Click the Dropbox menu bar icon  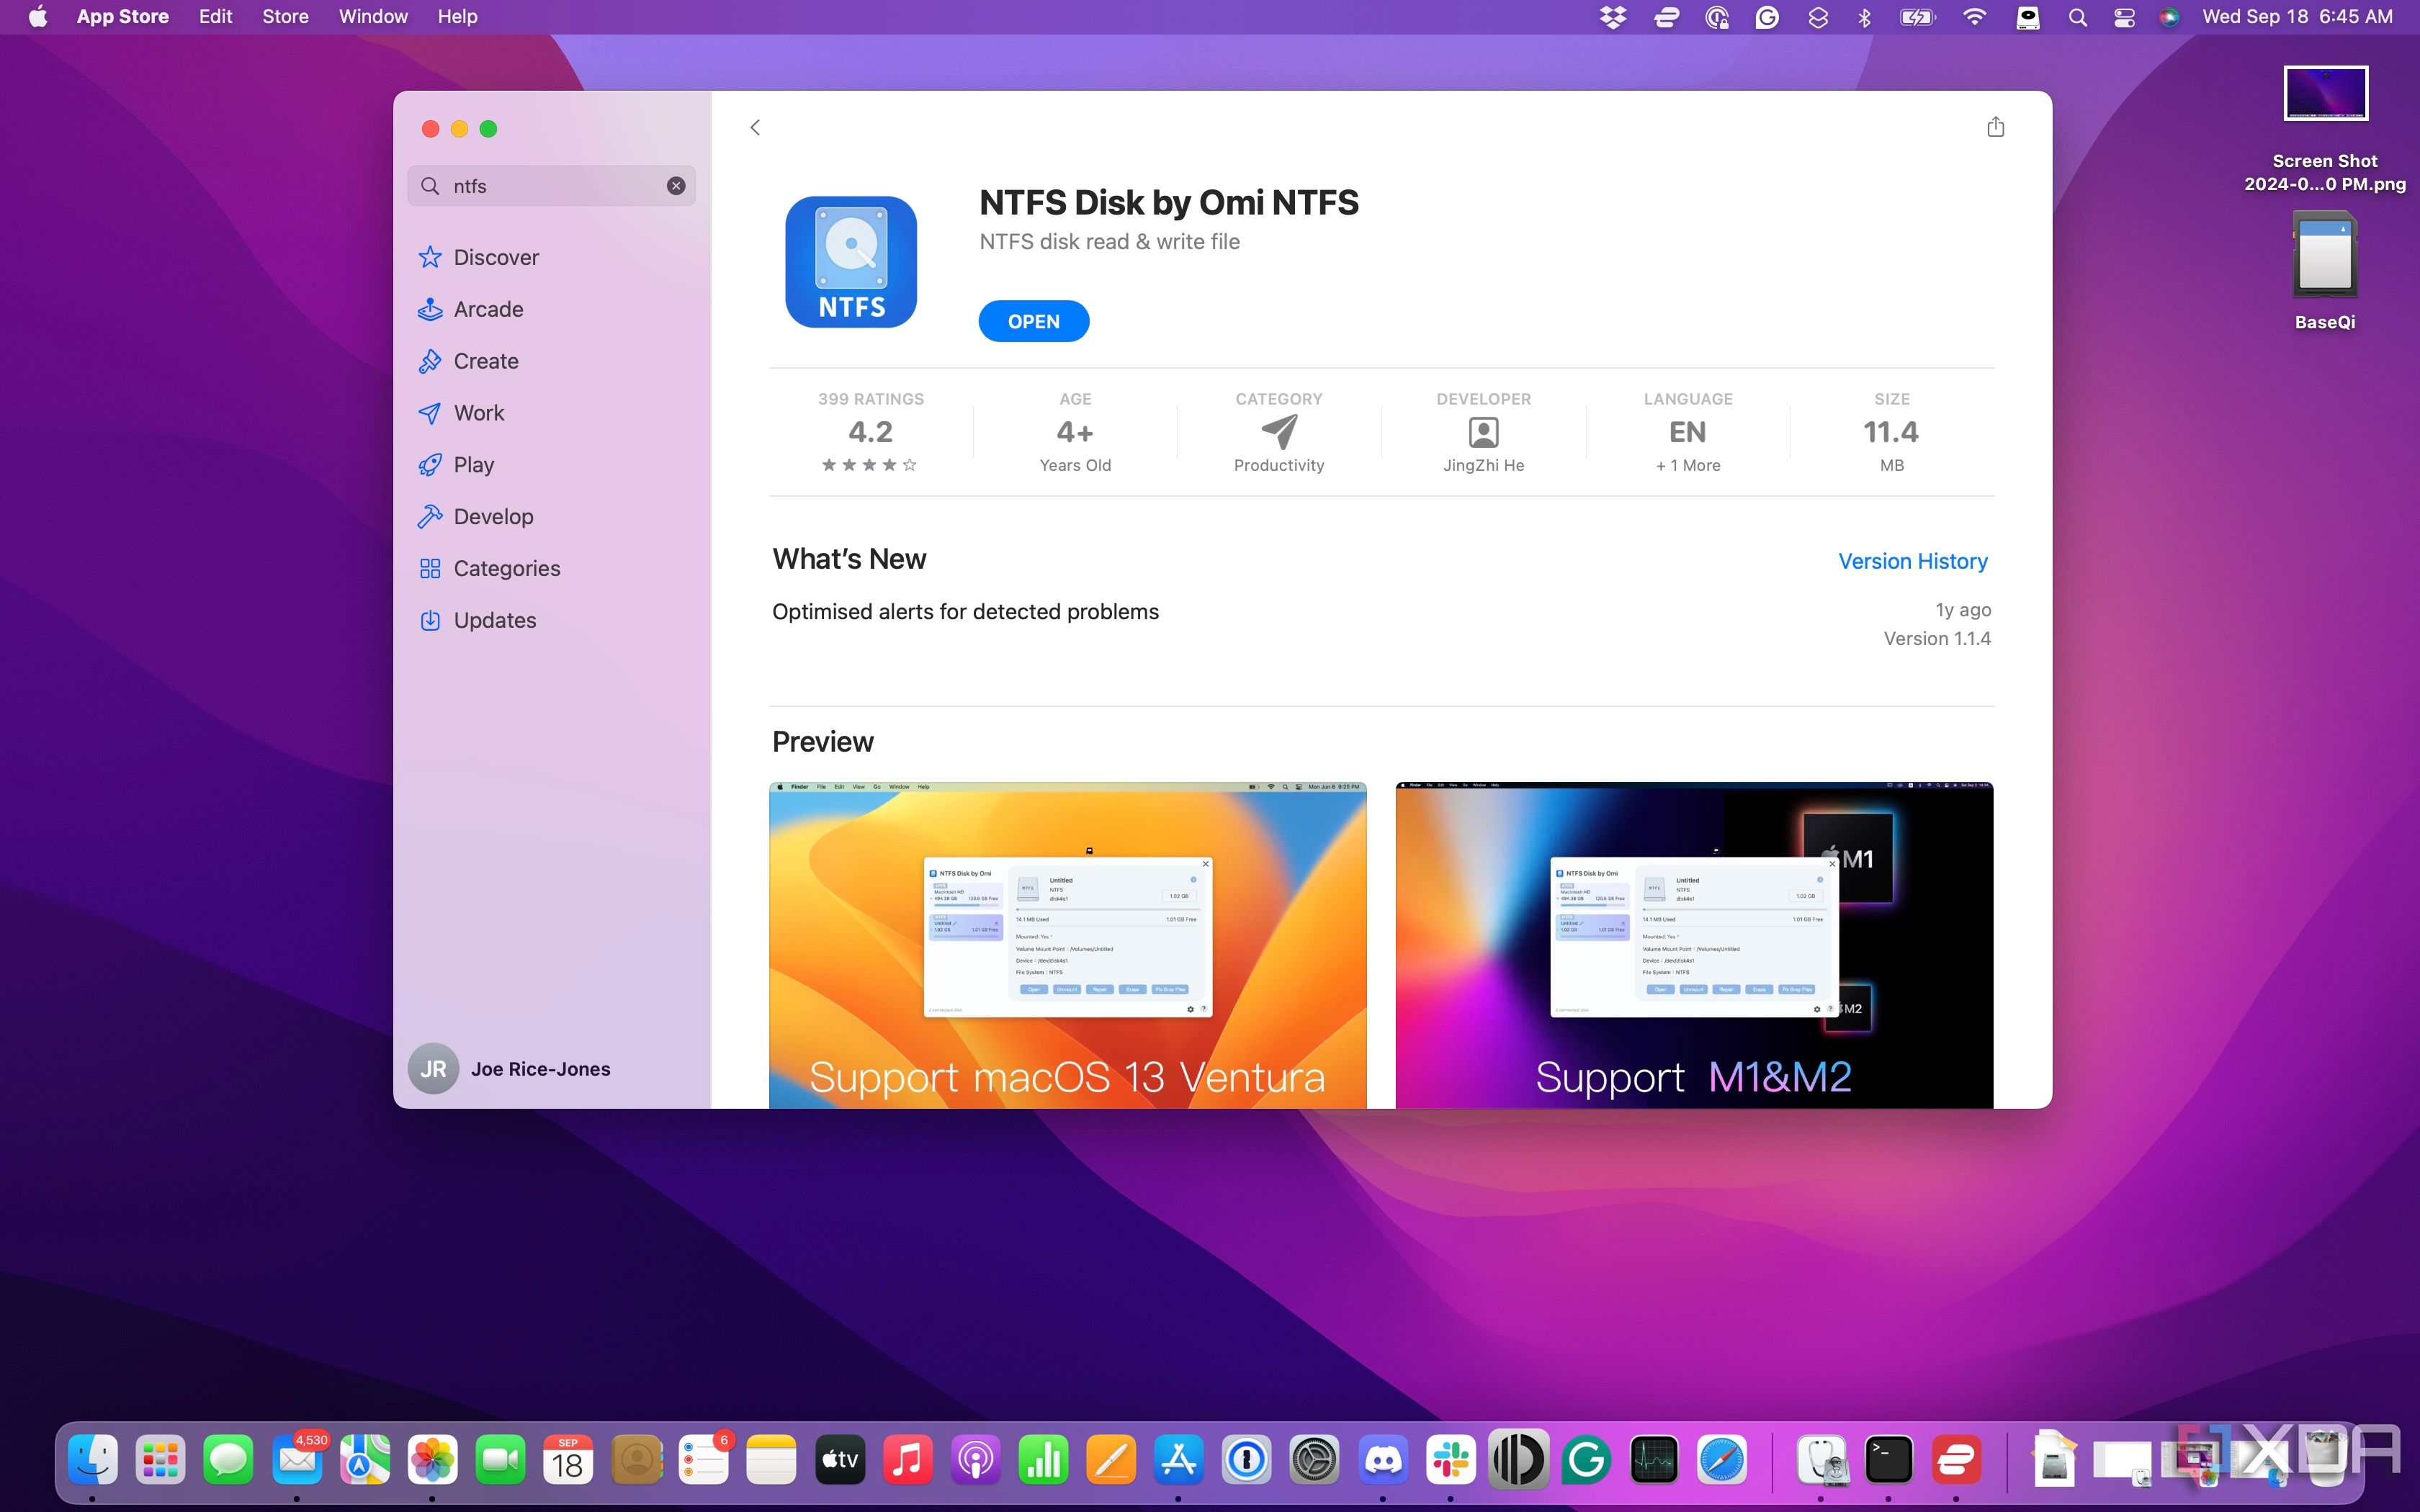pyautogui.click(x=1613, y=17)
